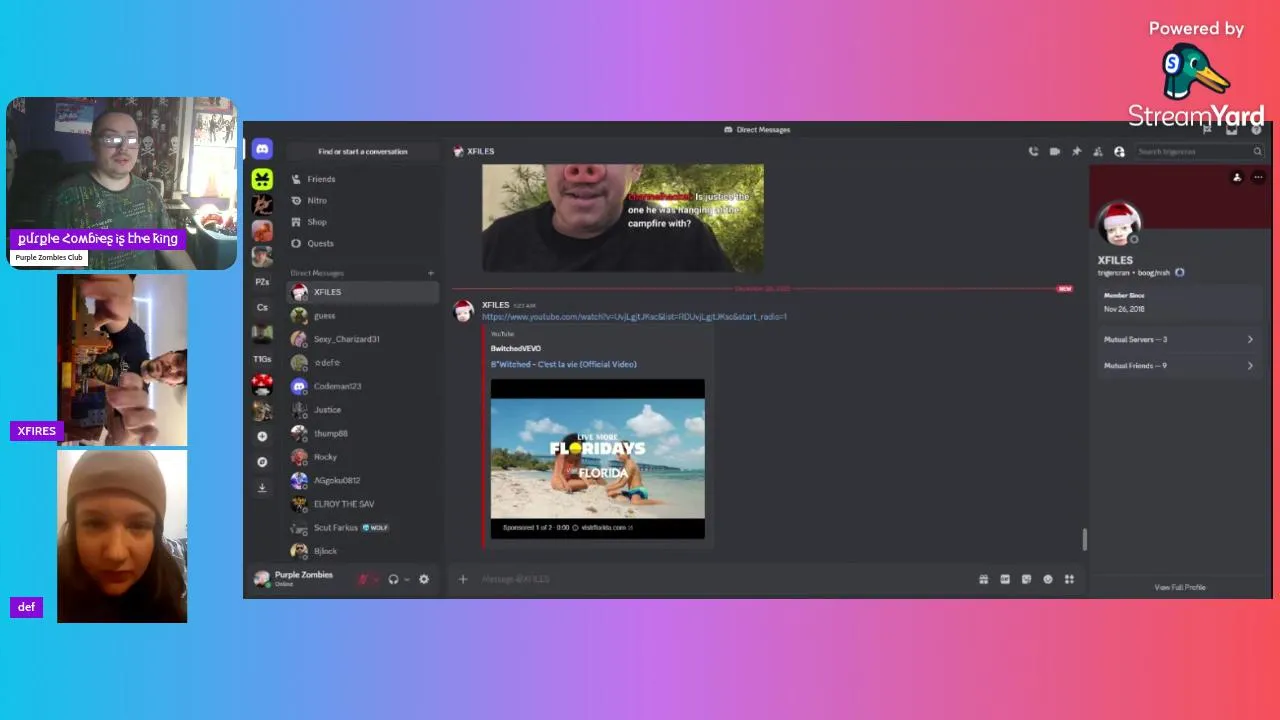Open the GIF picker icon
1280x720 pixels.
pyautogui.click(x=1005, y=579)
